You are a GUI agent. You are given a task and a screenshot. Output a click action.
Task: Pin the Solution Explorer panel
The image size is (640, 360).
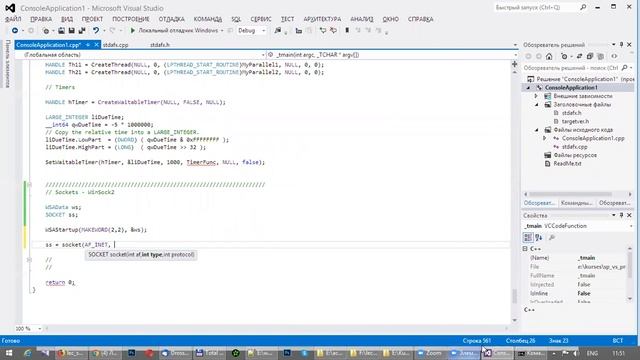(x=621, y=44)
